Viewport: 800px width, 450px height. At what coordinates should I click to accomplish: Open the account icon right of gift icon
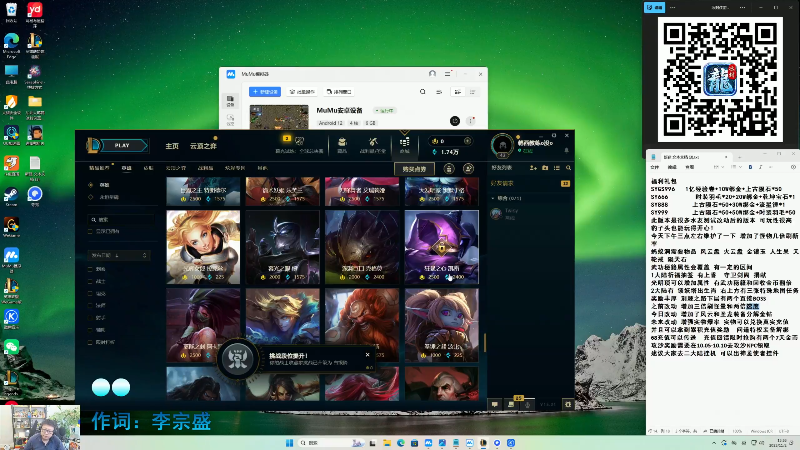468,169
